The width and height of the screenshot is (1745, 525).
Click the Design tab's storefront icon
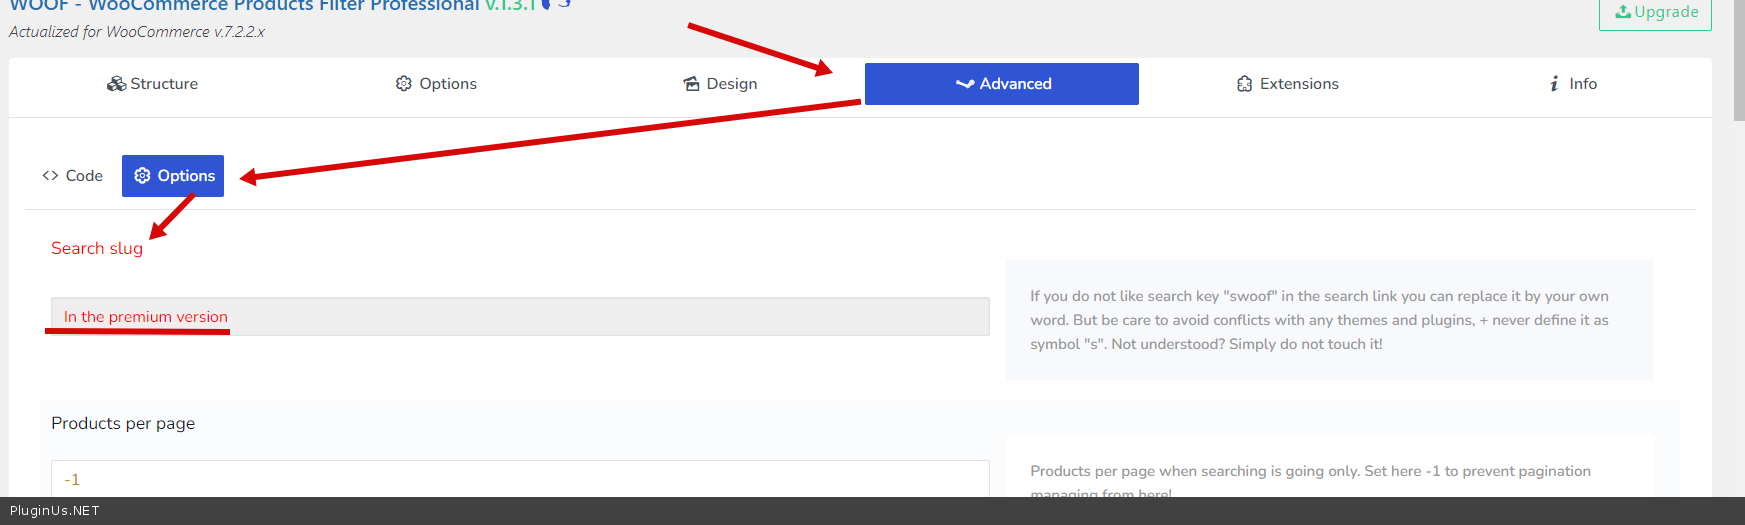click(691, 84)
